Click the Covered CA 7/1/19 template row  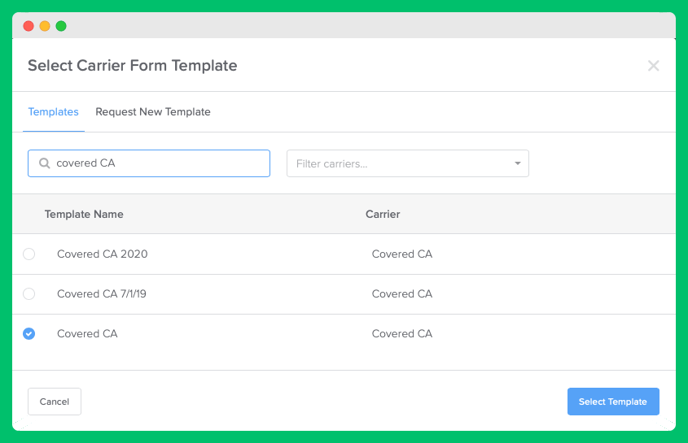pos(344,294)
